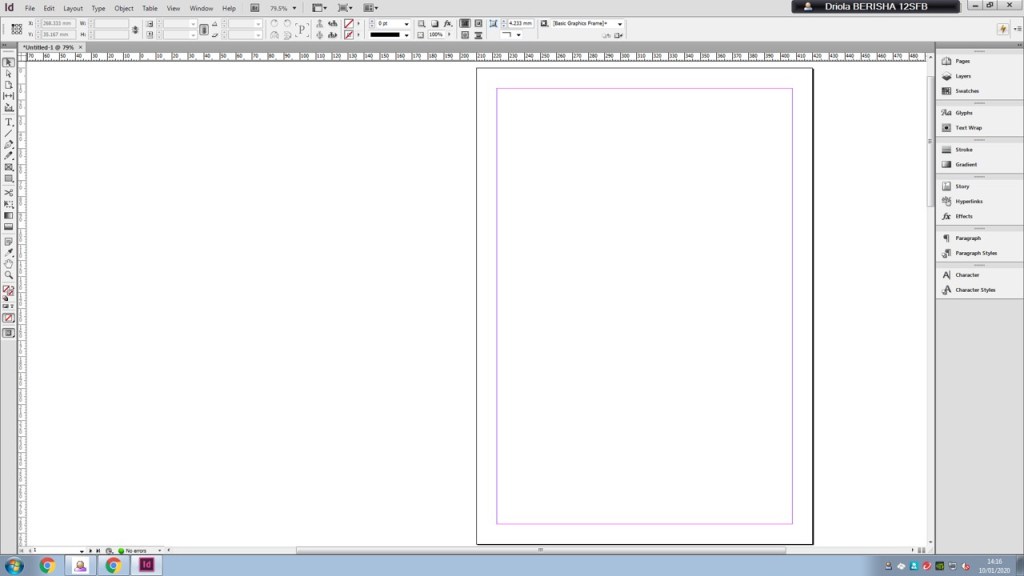Toggle the screen view mode button in the toolbox
This screenshot has width=1024, height=576.
[9, 333]
